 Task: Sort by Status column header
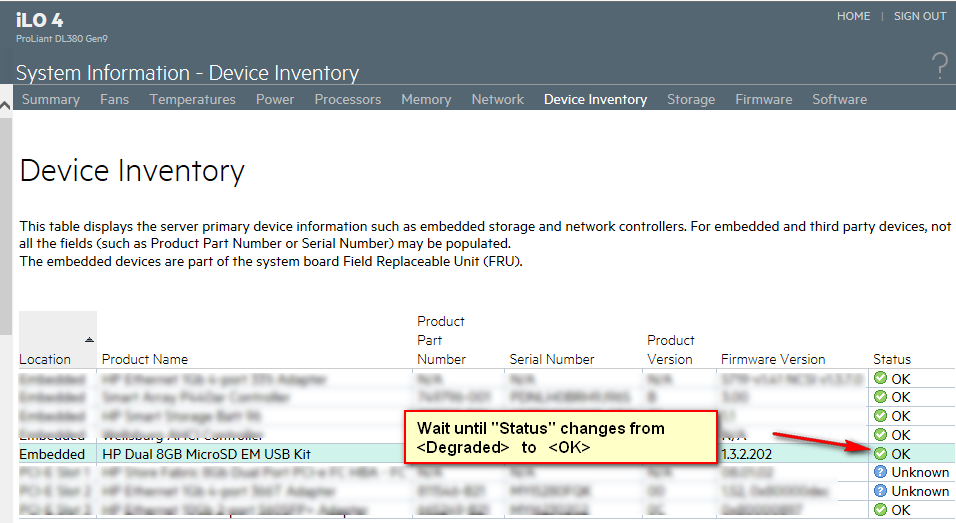tap(891, 359)
